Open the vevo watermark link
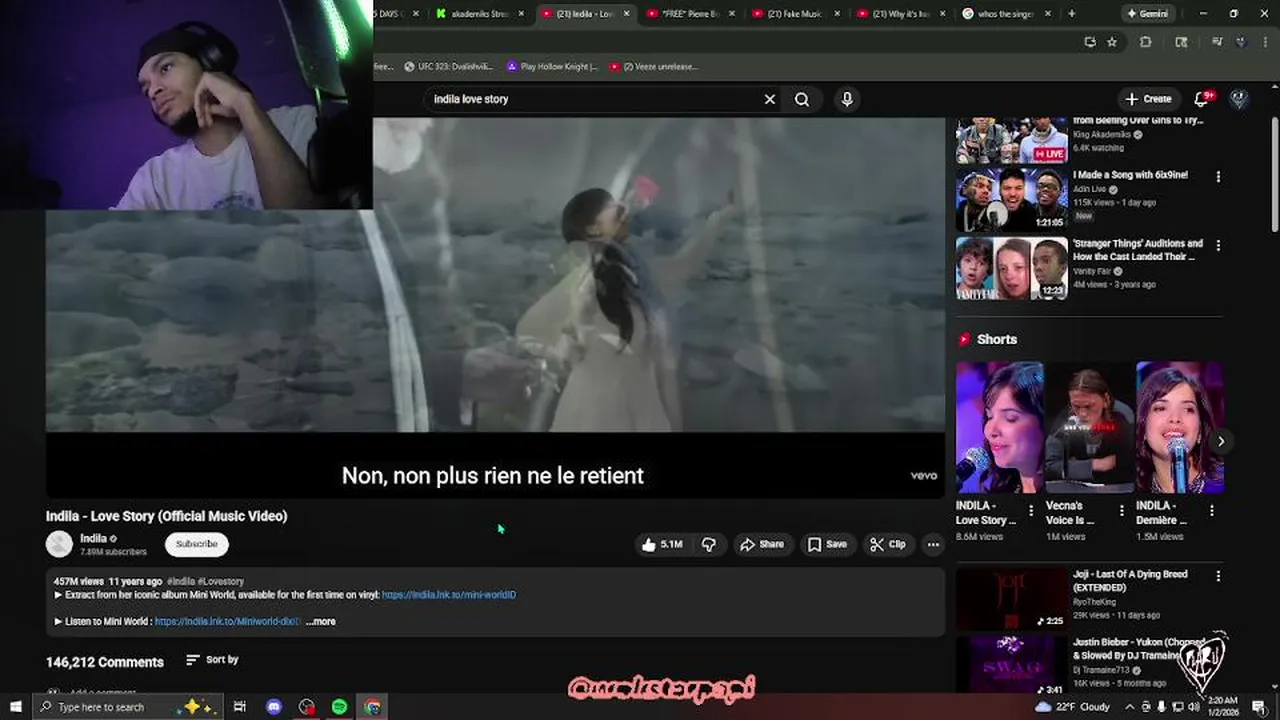The height and width of the screenshot is (720, 1280). coord(923,476)
